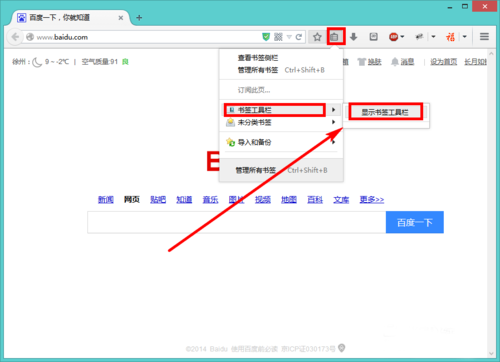Click the 导入和备份 star icon
The height and width of the screenshot is (362, 500).
point(230,142)
